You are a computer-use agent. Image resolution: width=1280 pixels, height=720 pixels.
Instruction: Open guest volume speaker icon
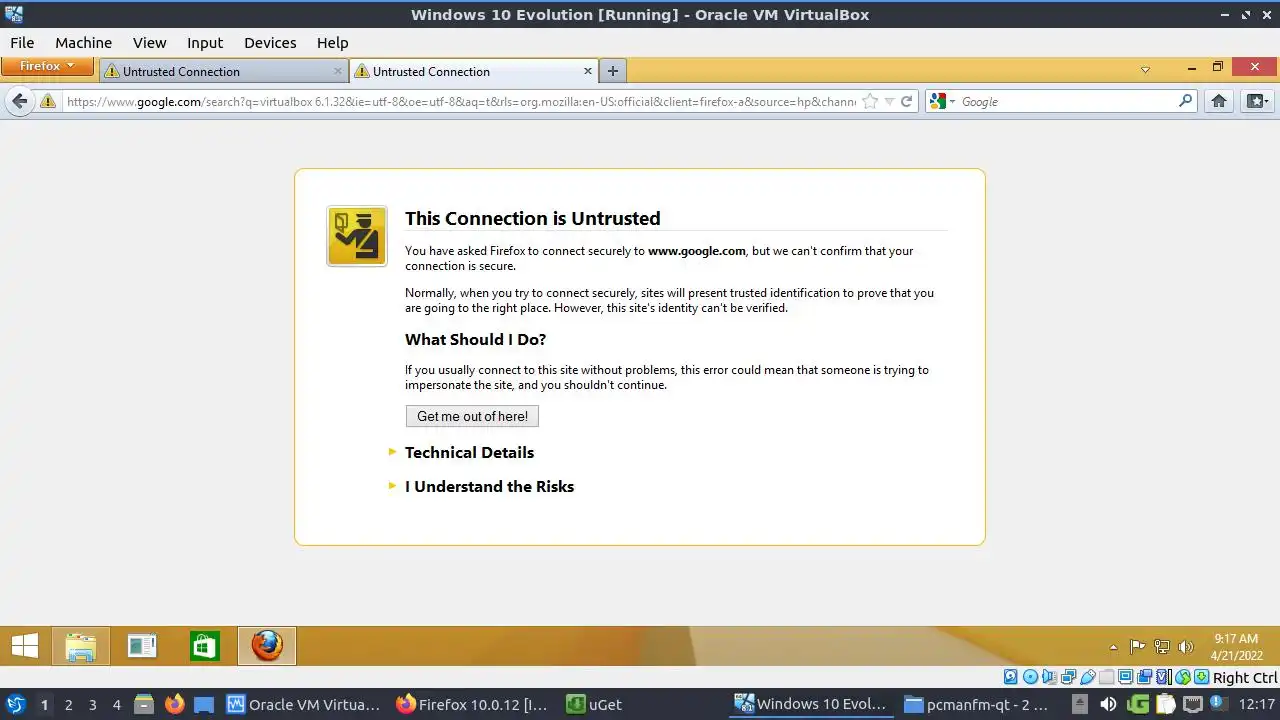(1186, 647)
